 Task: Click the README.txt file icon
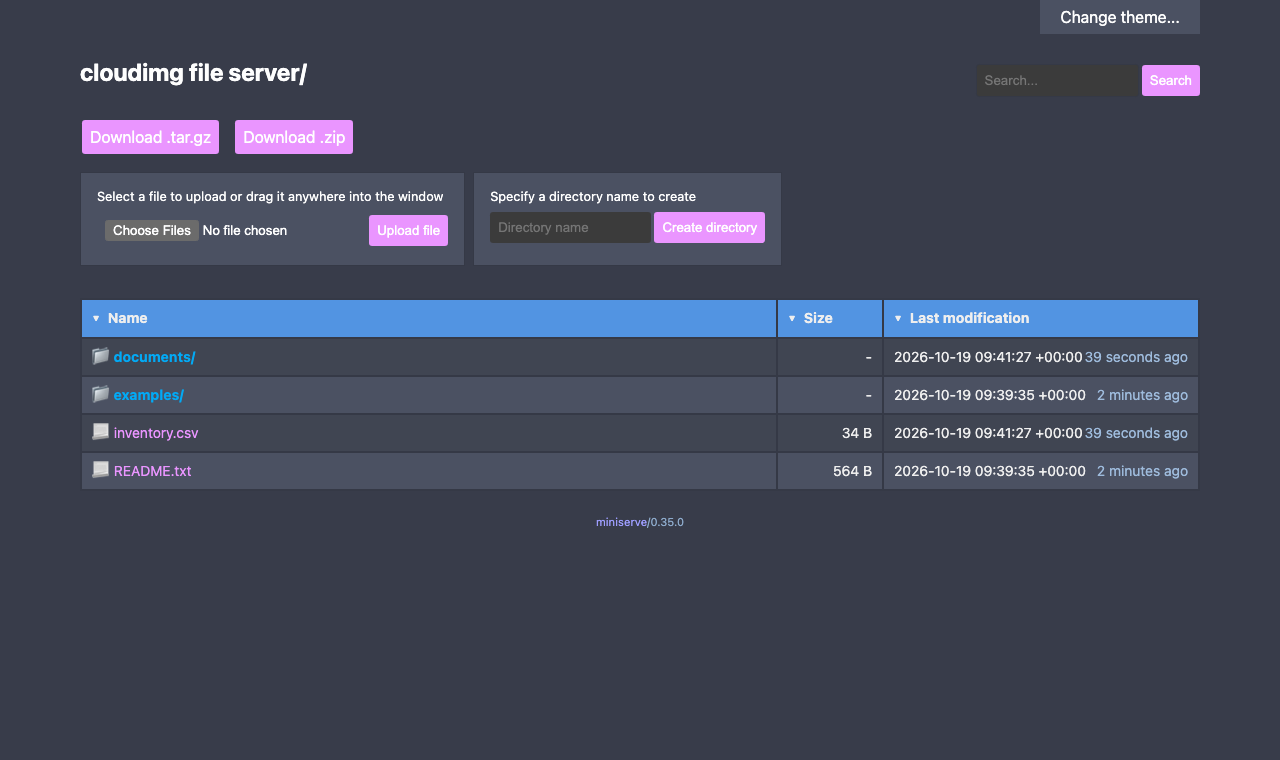(100, 470)
